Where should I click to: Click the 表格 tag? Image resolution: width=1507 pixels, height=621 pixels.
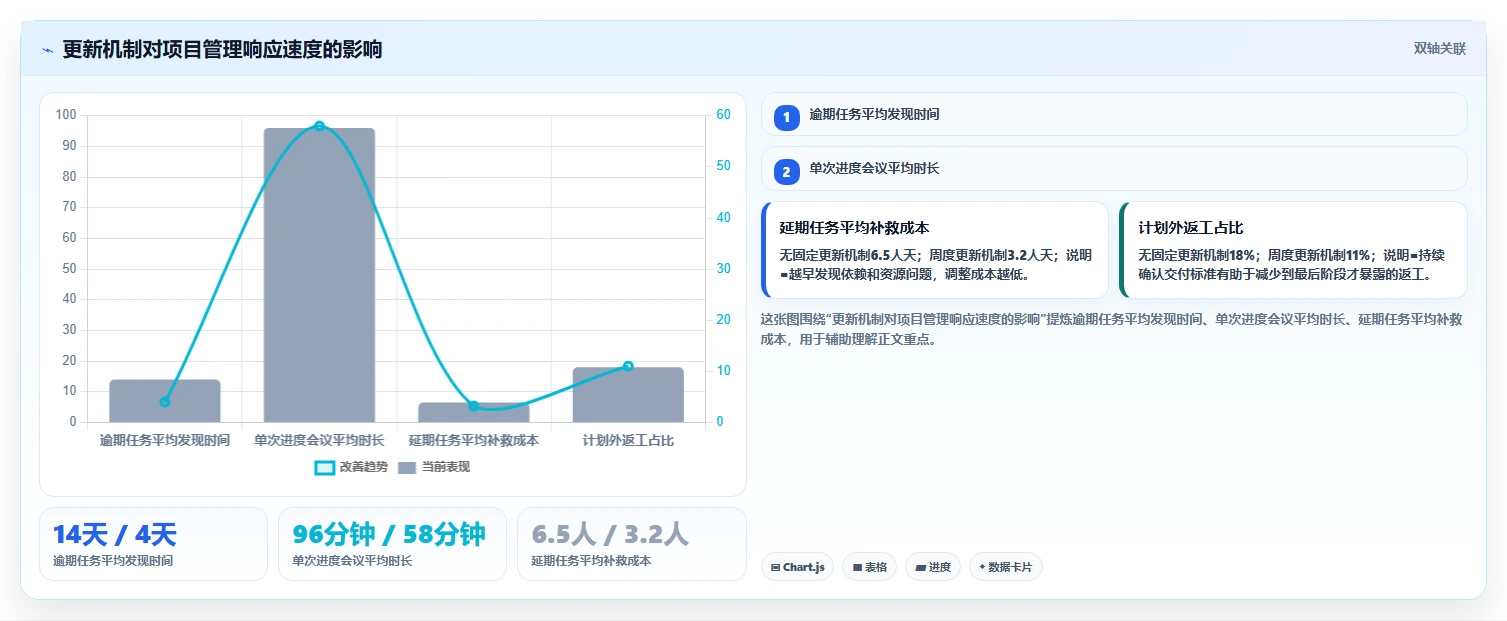(869, 567)
